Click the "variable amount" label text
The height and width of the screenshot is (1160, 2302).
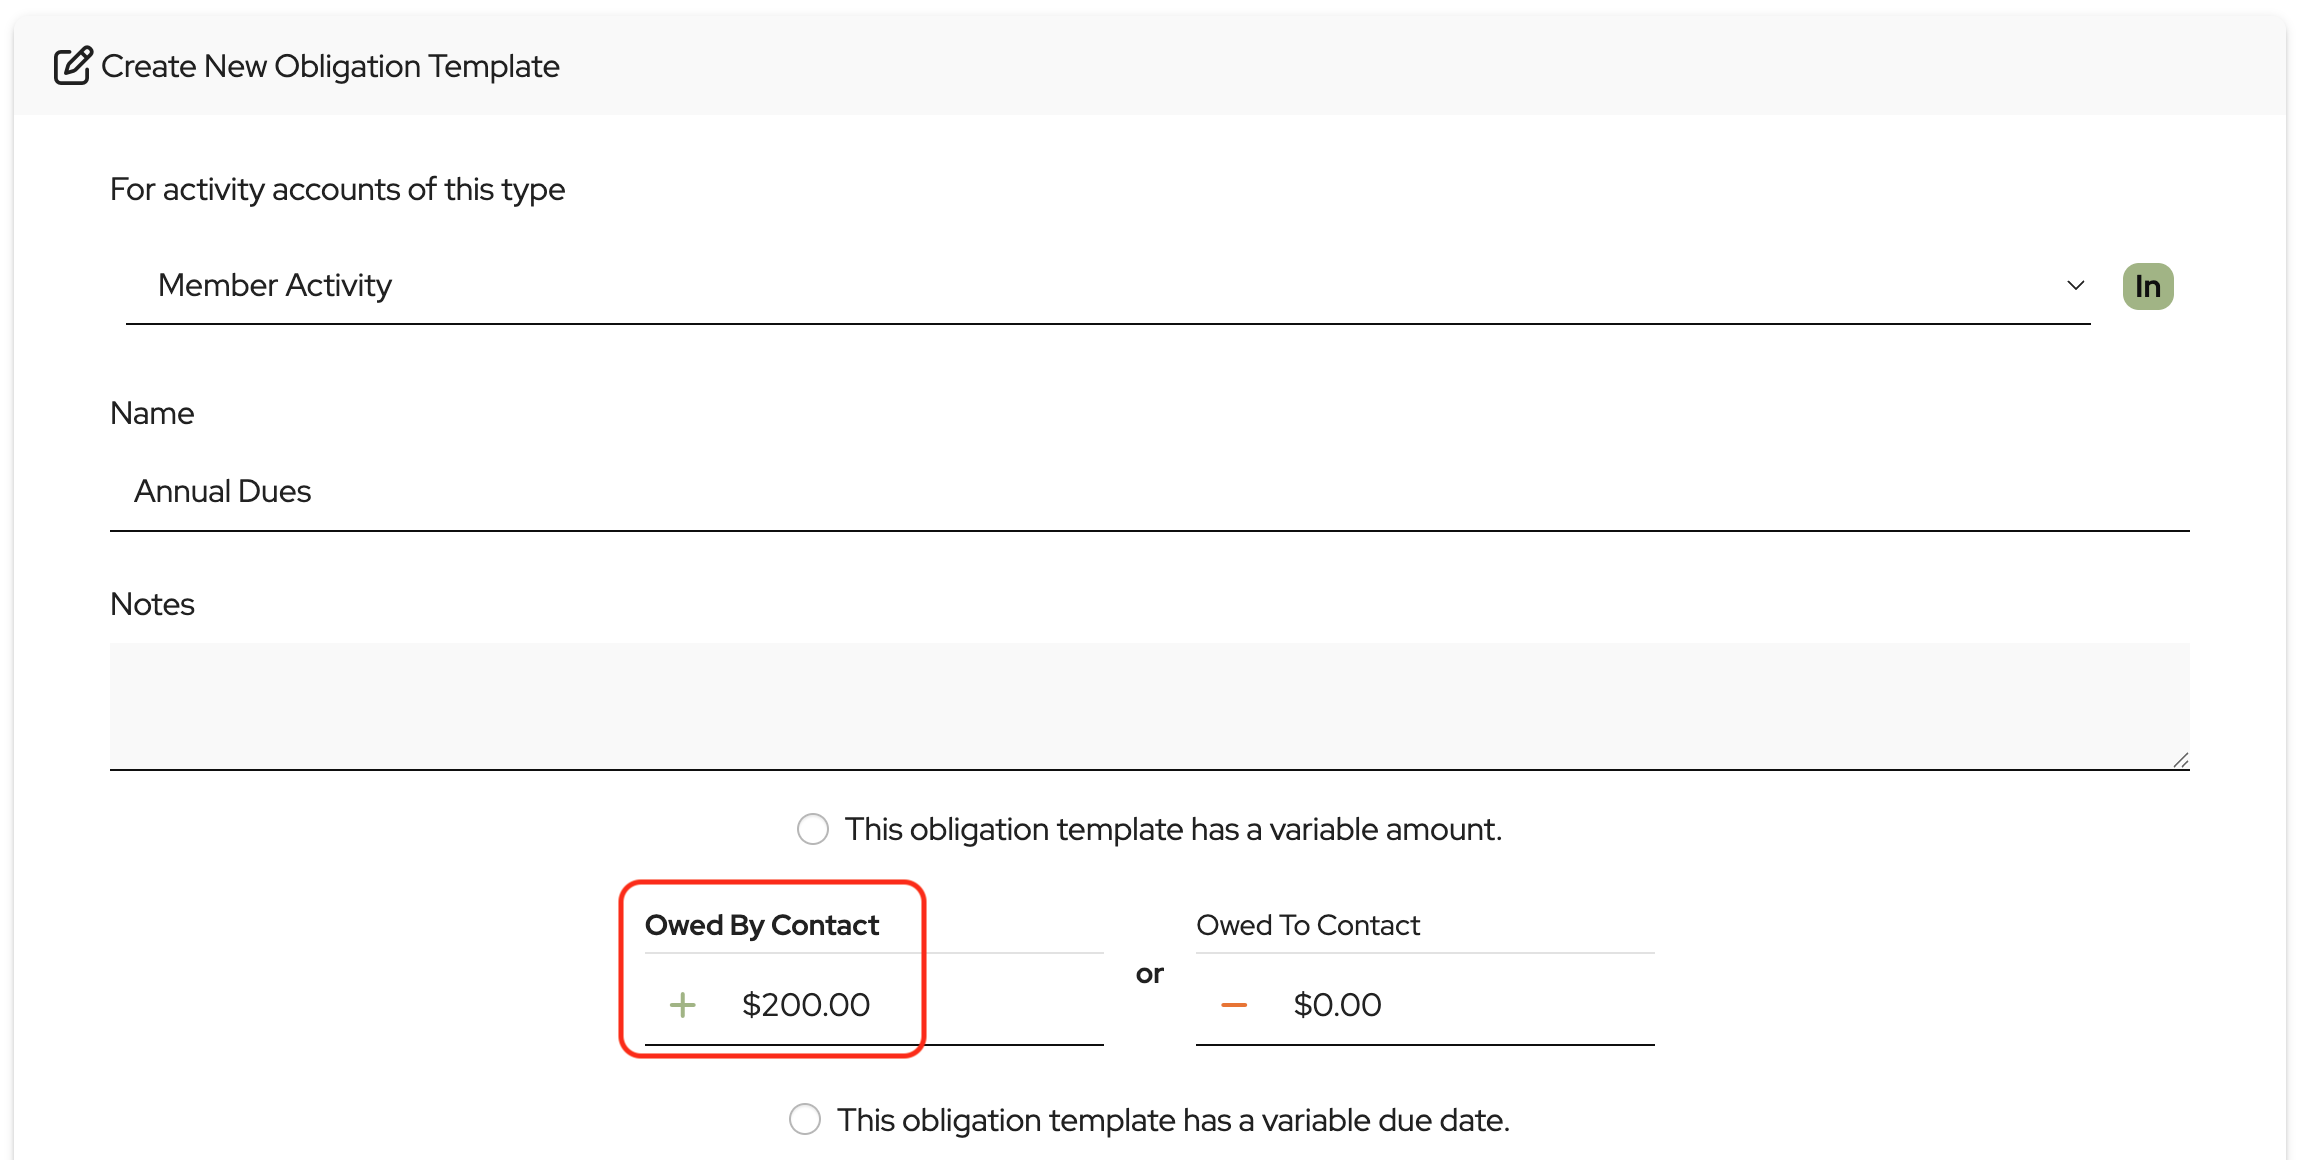click(x=1173, y=829)
